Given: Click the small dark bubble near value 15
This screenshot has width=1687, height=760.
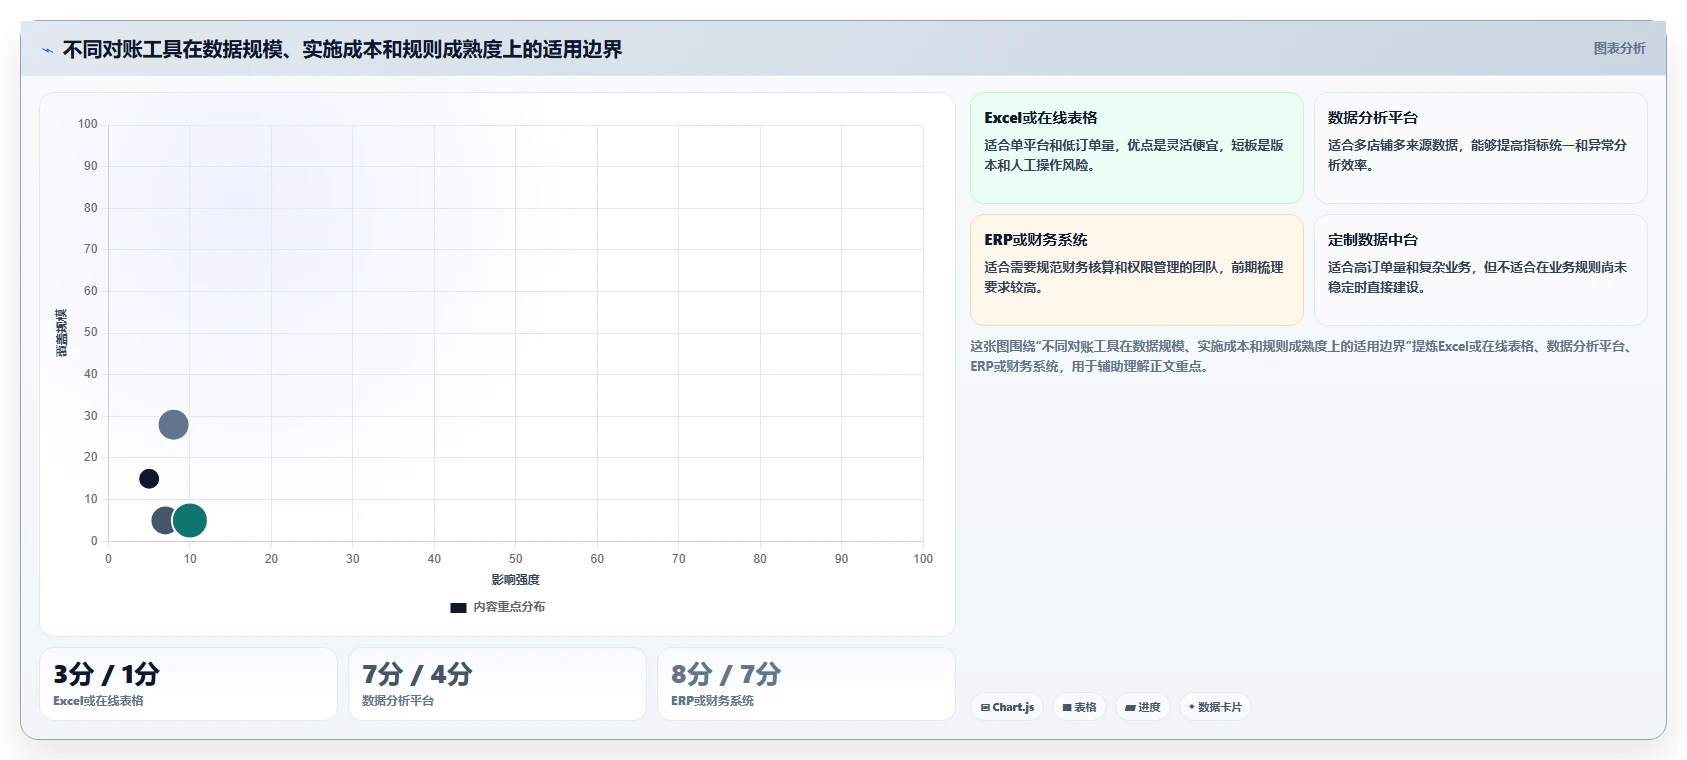Looking at the screenshot, I should (x=149, y=479).
